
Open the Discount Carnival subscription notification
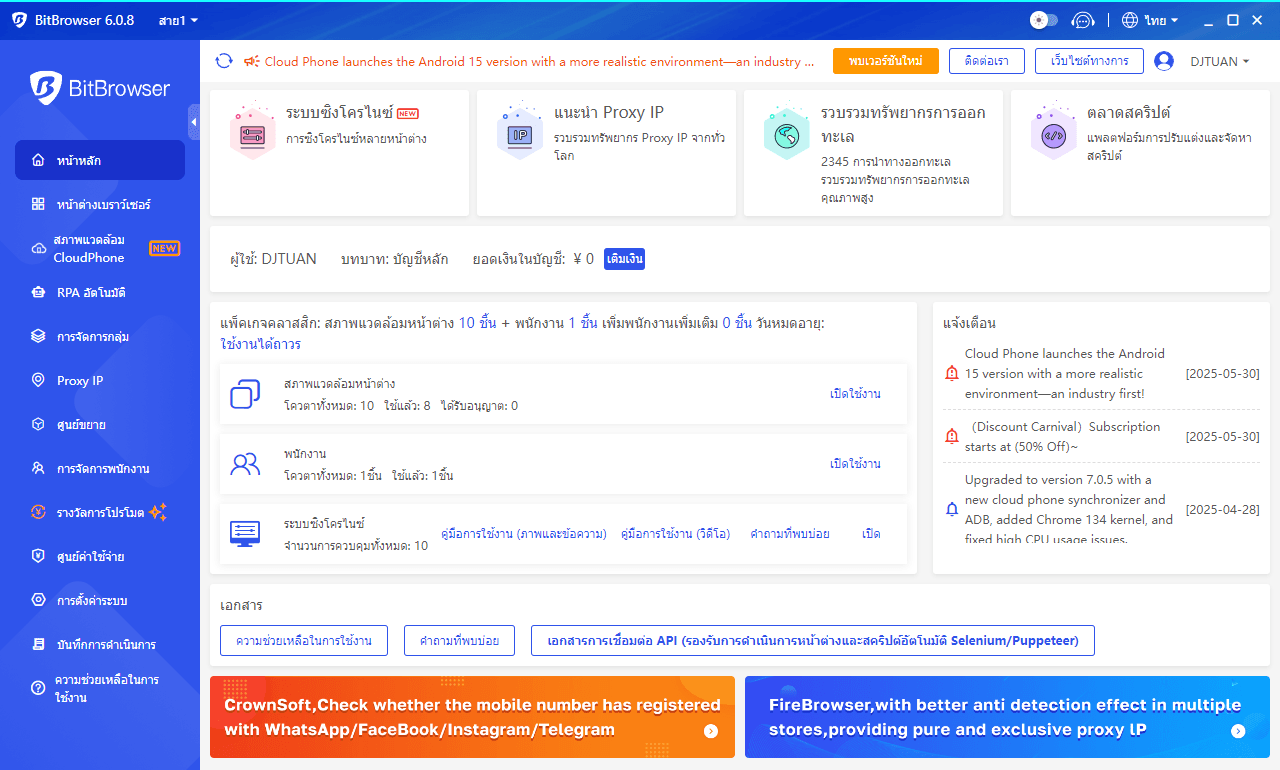tap(1102, 437)
